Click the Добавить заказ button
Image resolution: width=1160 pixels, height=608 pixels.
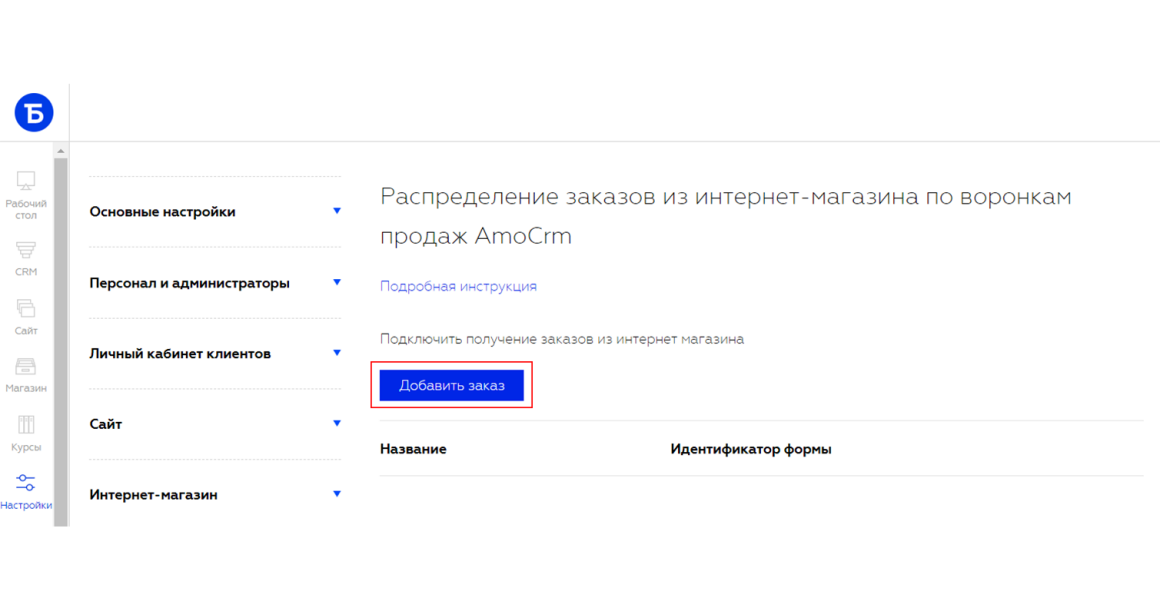451,385
